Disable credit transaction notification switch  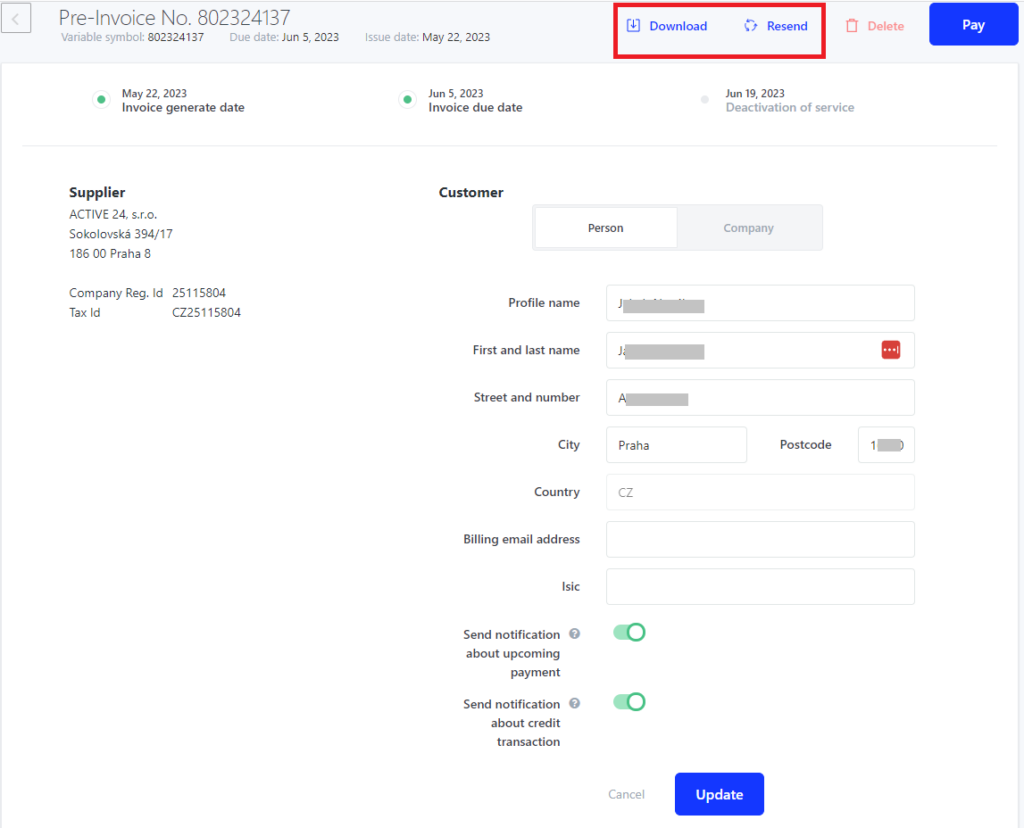pyautogui.click(x=629, y=702)
